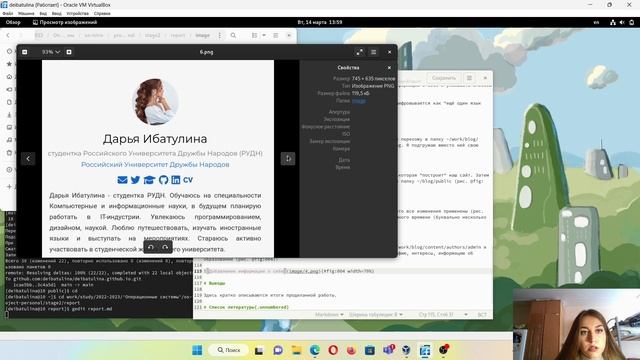The image size is (640, 360).
Task: Open Microsoft Edge on Windows taskbar
Action: [315, 350]
